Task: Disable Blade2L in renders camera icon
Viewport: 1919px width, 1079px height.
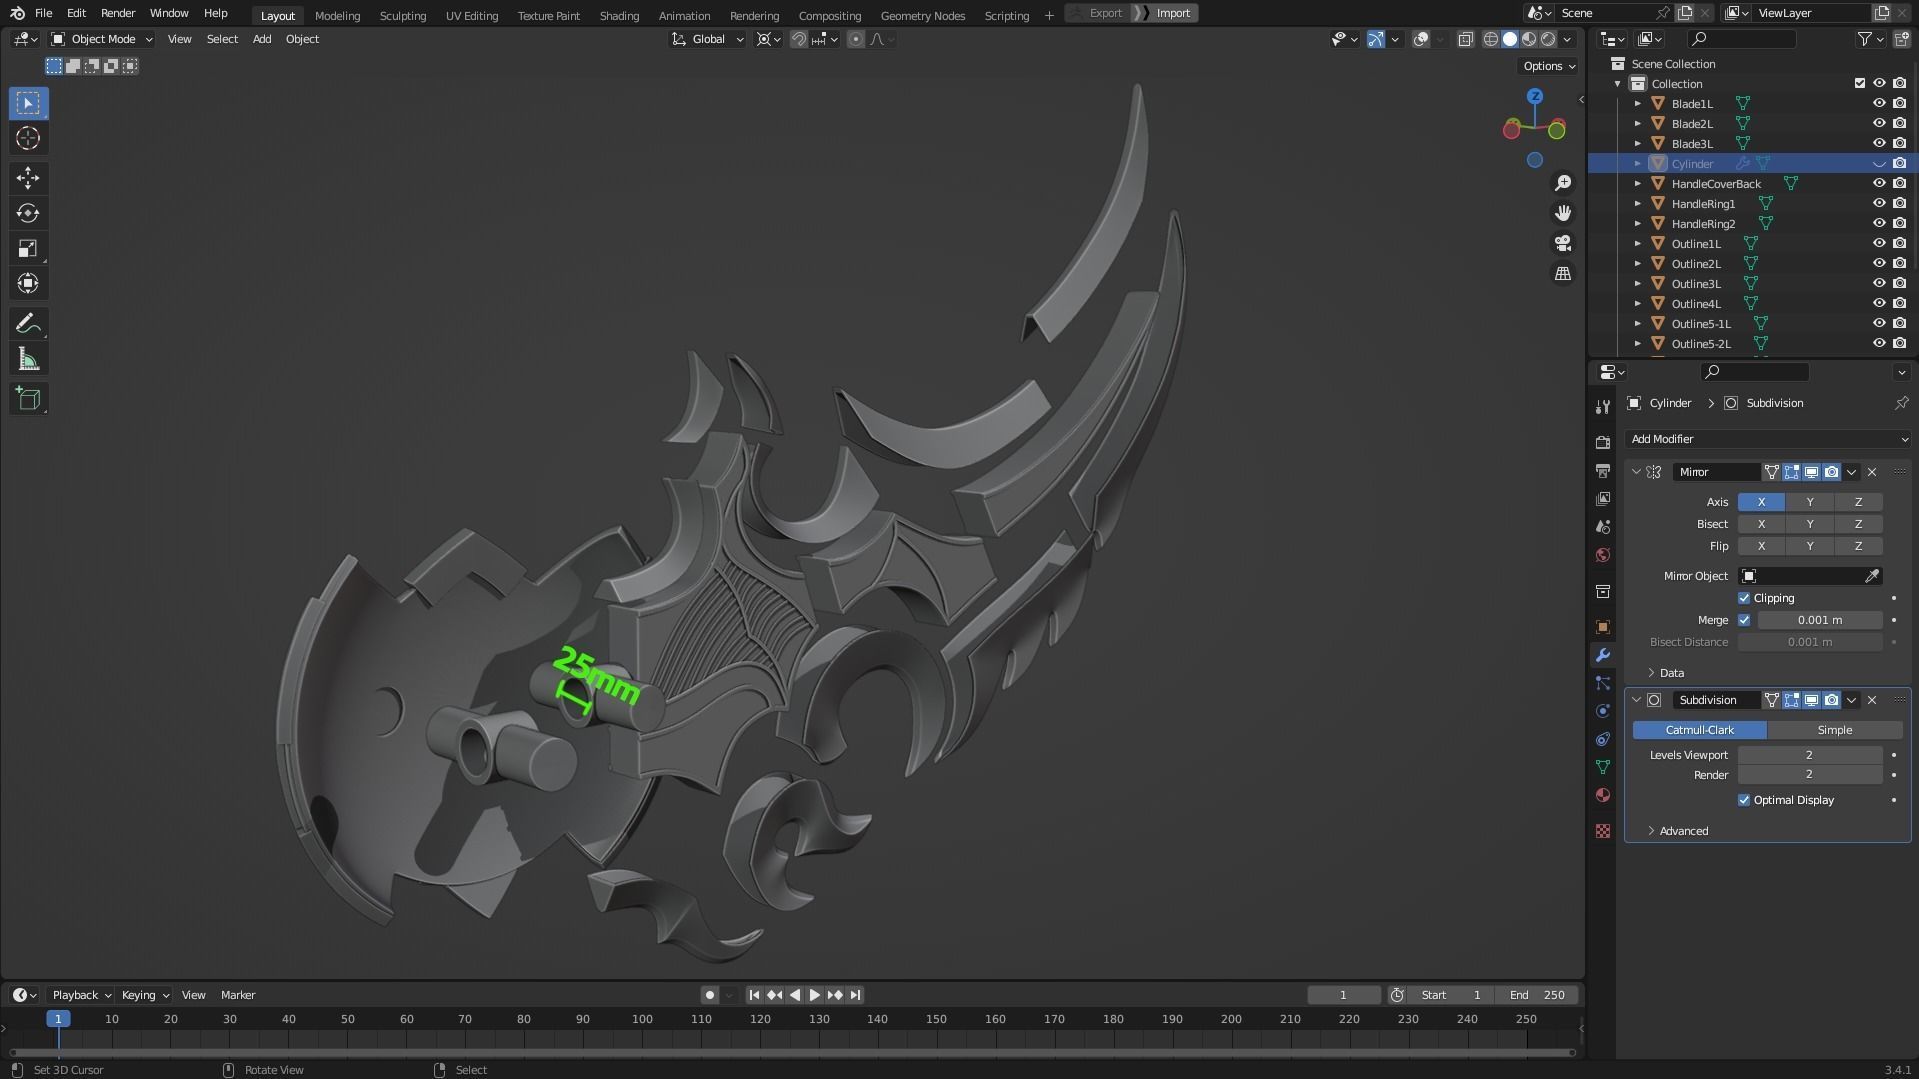Action: point(1899,123)
